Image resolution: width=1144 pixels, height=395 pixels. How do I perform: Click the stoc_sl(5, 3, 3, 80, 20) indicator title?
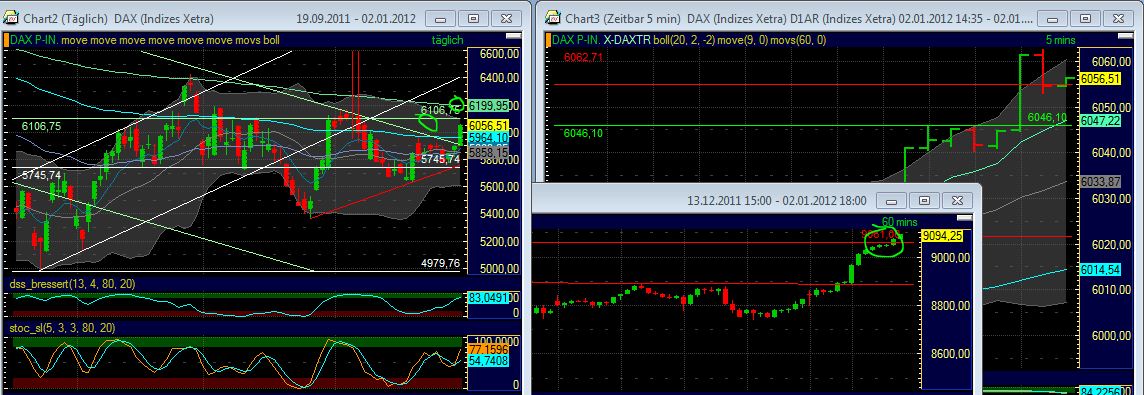click(61, 328)
